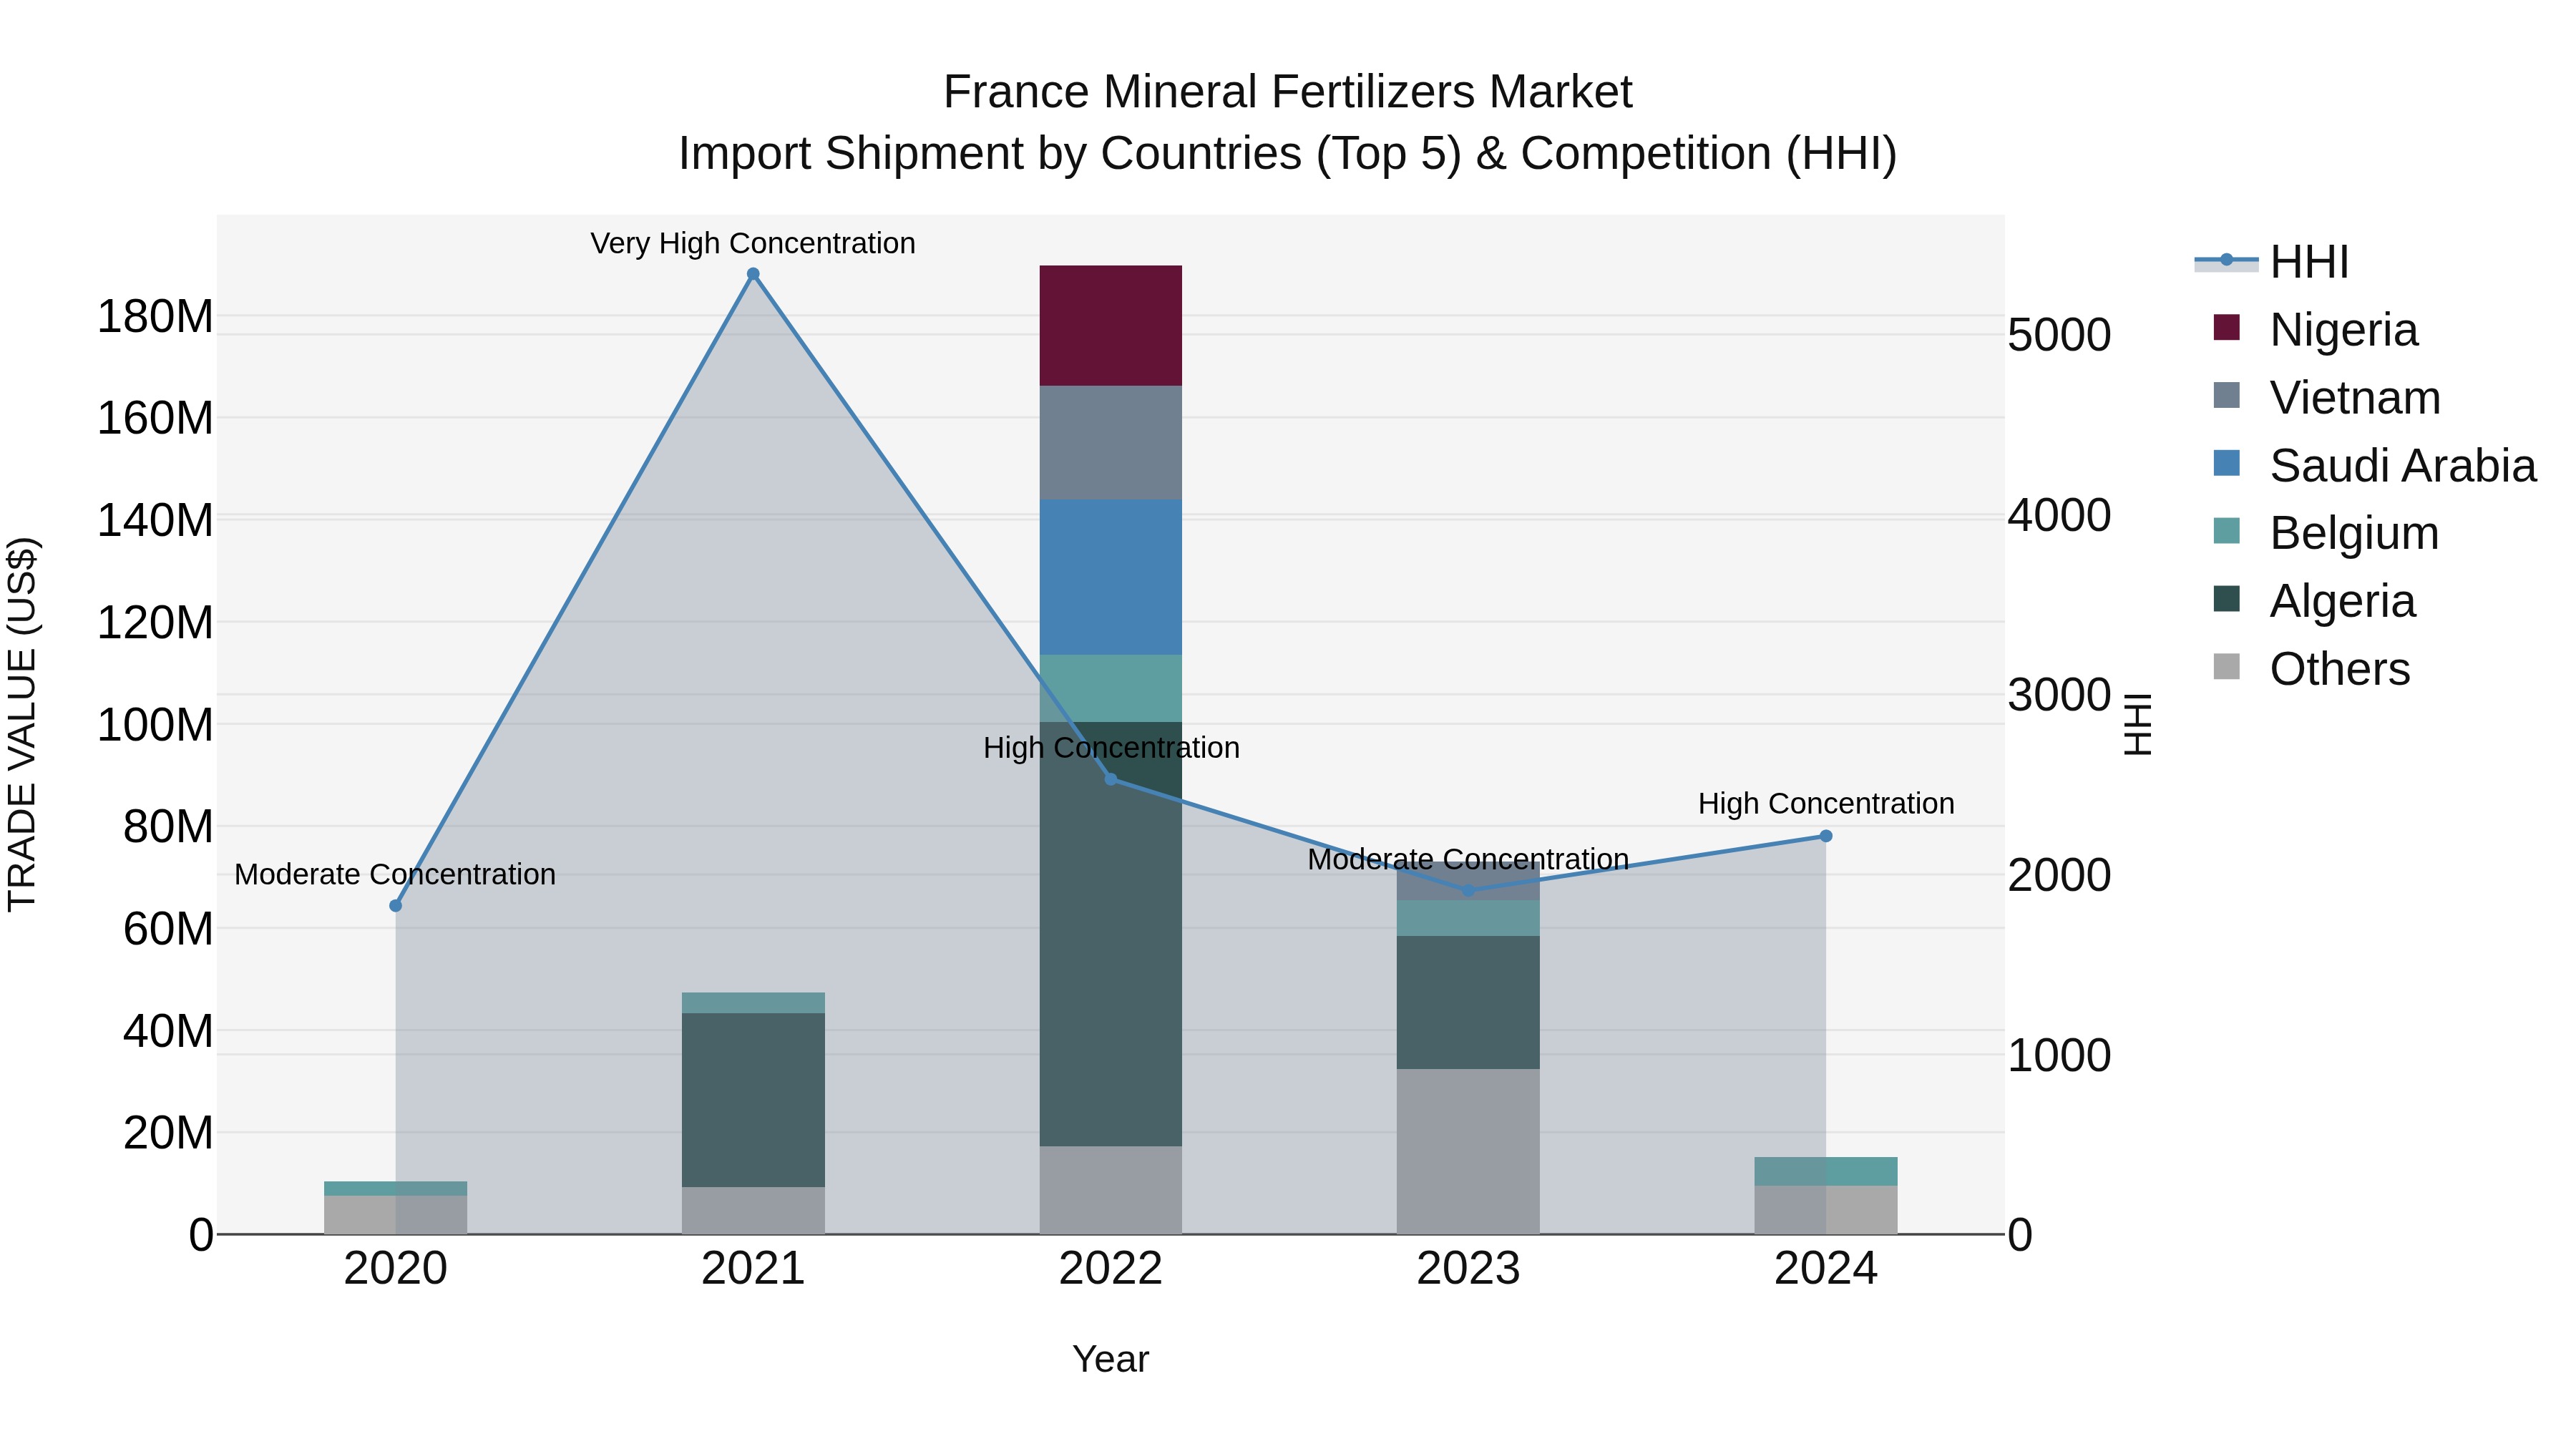
Task: Click the Others segment of the 2024 bar
Action: pos(1826,1210)
